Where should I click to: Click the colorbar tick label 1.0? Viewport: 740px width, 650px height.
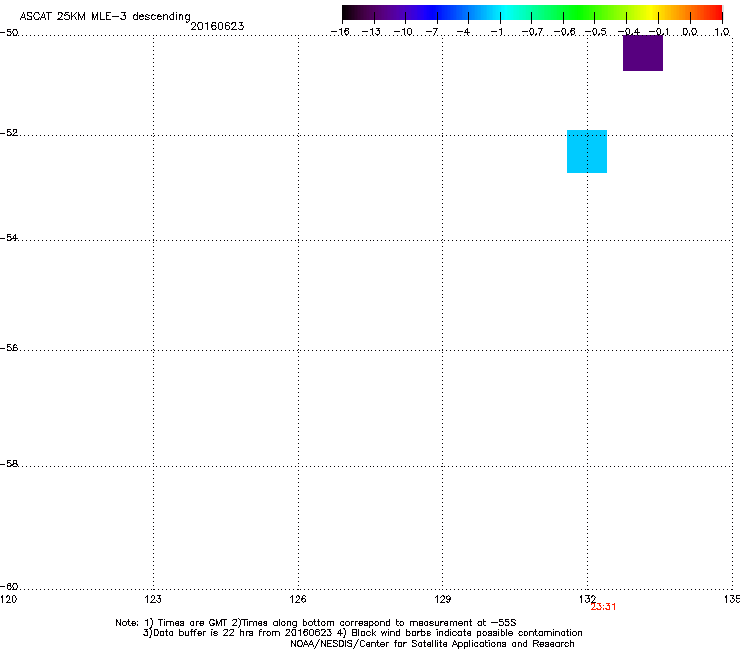coord(722,32)
